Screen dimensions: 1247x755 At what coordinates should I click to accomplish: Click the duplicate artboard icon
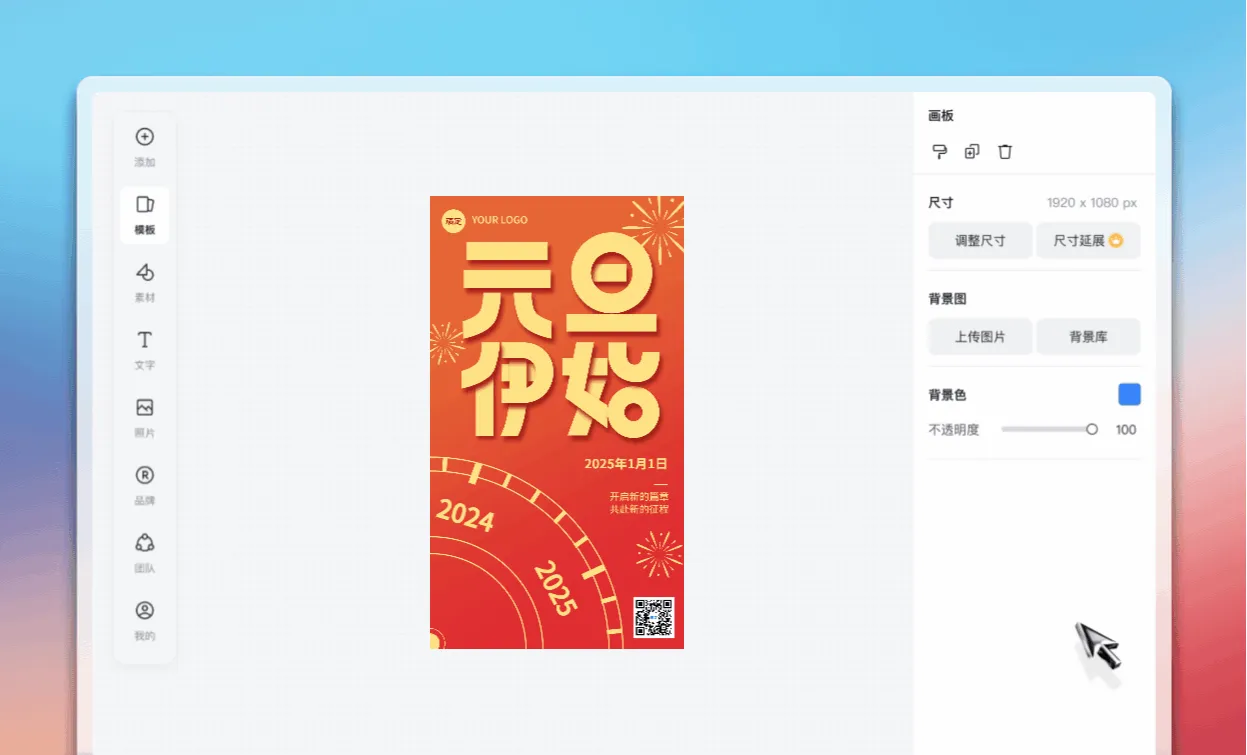(972, 152)
